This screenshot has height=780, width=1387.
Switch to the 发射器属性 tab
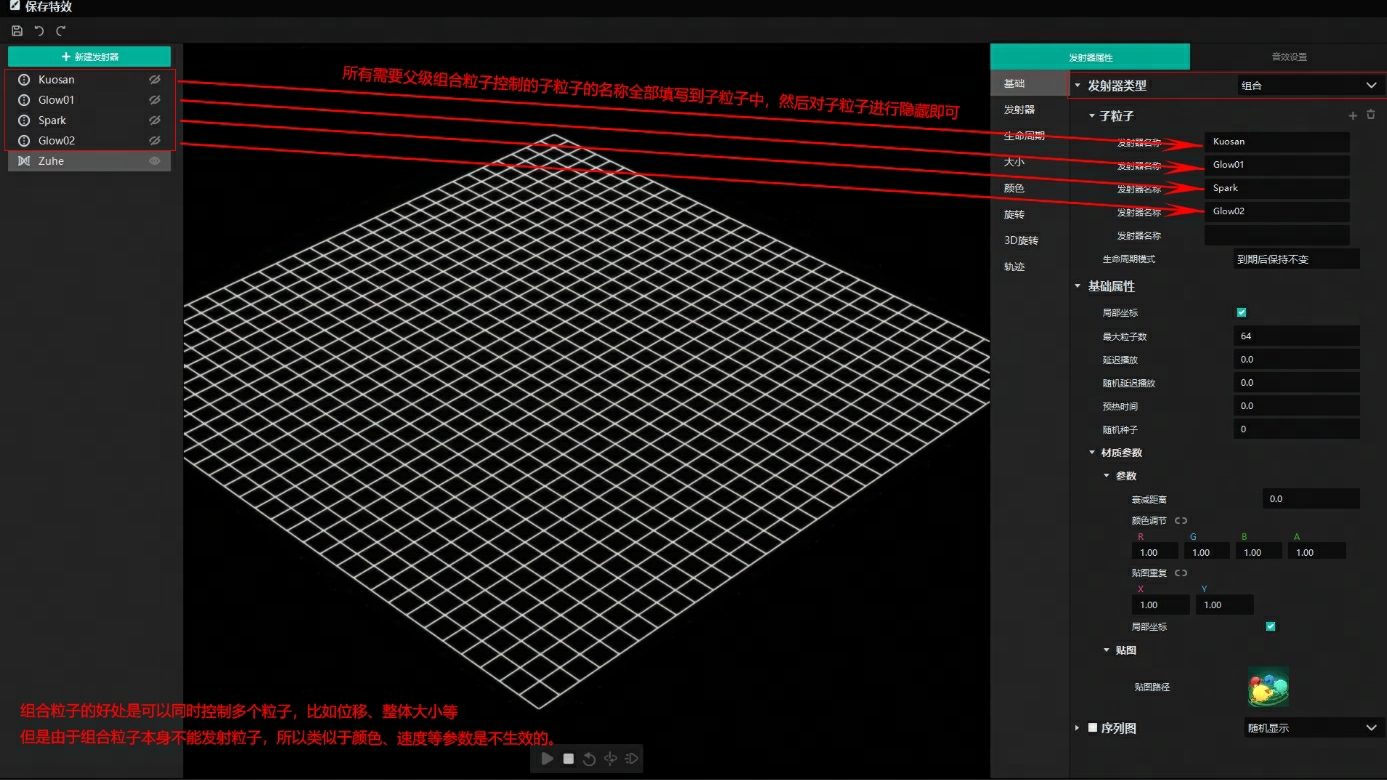click(1090, 57)
